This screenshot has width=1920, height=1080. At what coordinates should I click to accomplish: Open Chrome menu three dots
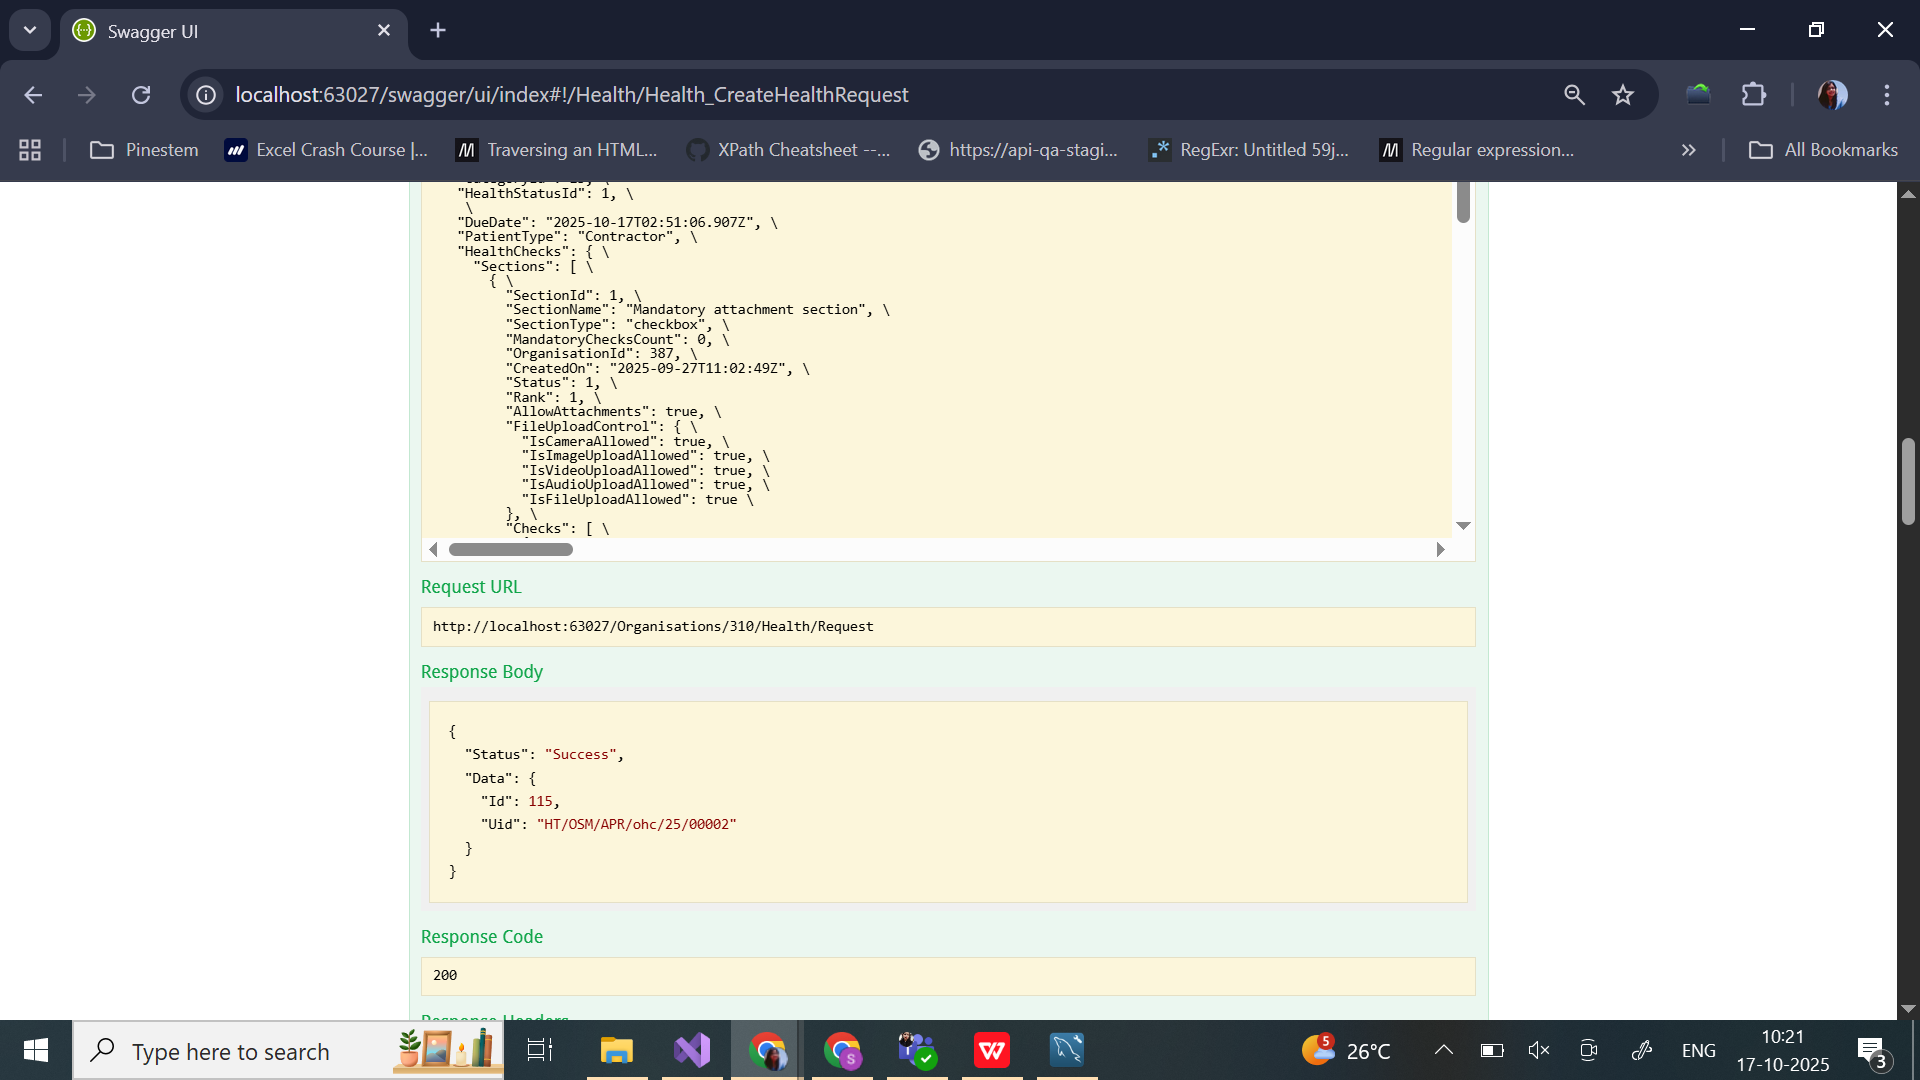tap(1887, 95)
